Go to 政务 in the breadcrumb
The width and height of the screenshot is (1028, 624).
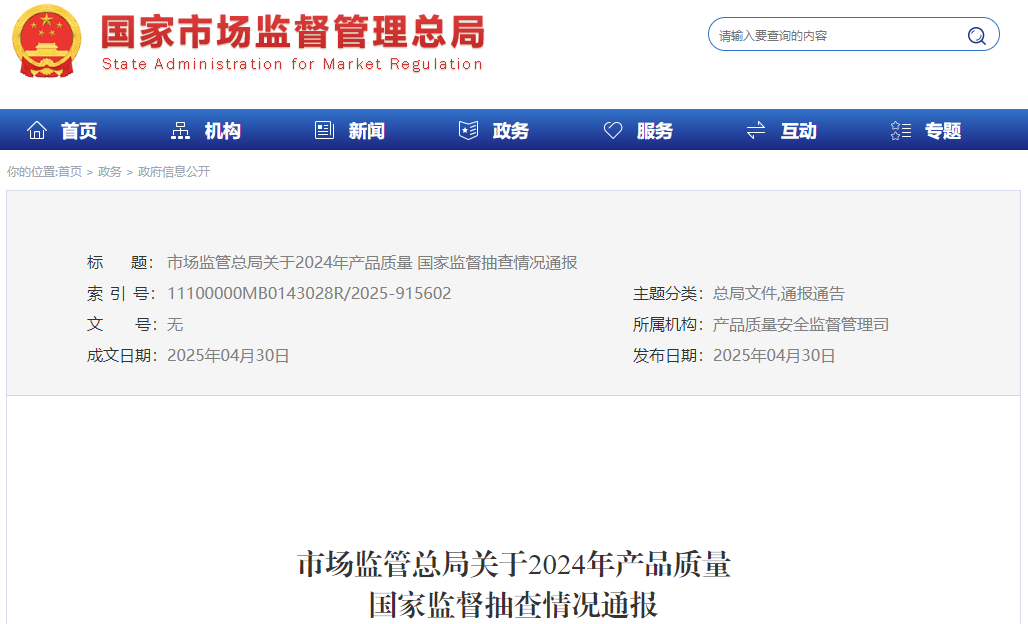click(109, 172)
